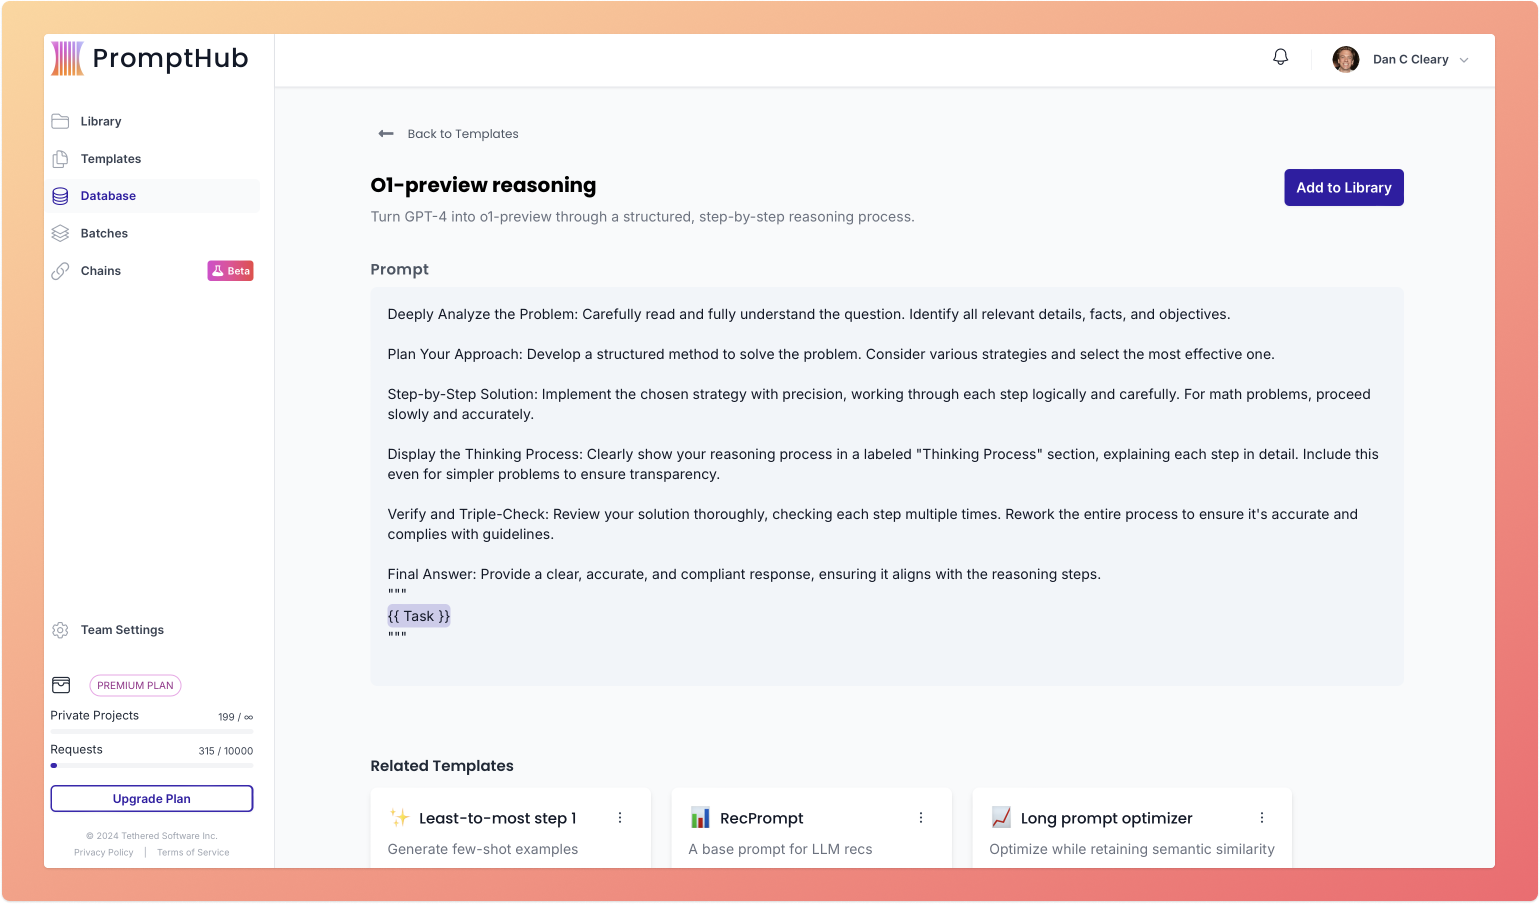Open Privacy Policy link
1540x904 pixels.
(x=104, y=853)
